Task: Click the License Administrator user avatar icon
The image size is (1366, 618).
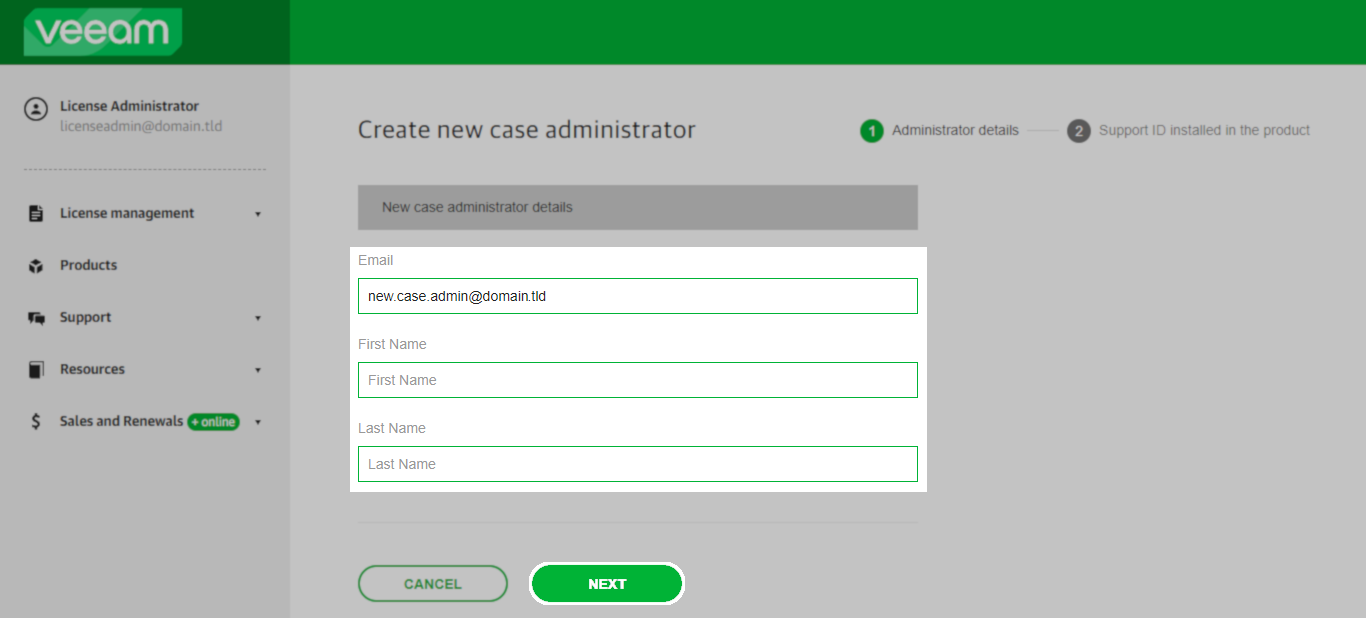Action: pos(36,108)
